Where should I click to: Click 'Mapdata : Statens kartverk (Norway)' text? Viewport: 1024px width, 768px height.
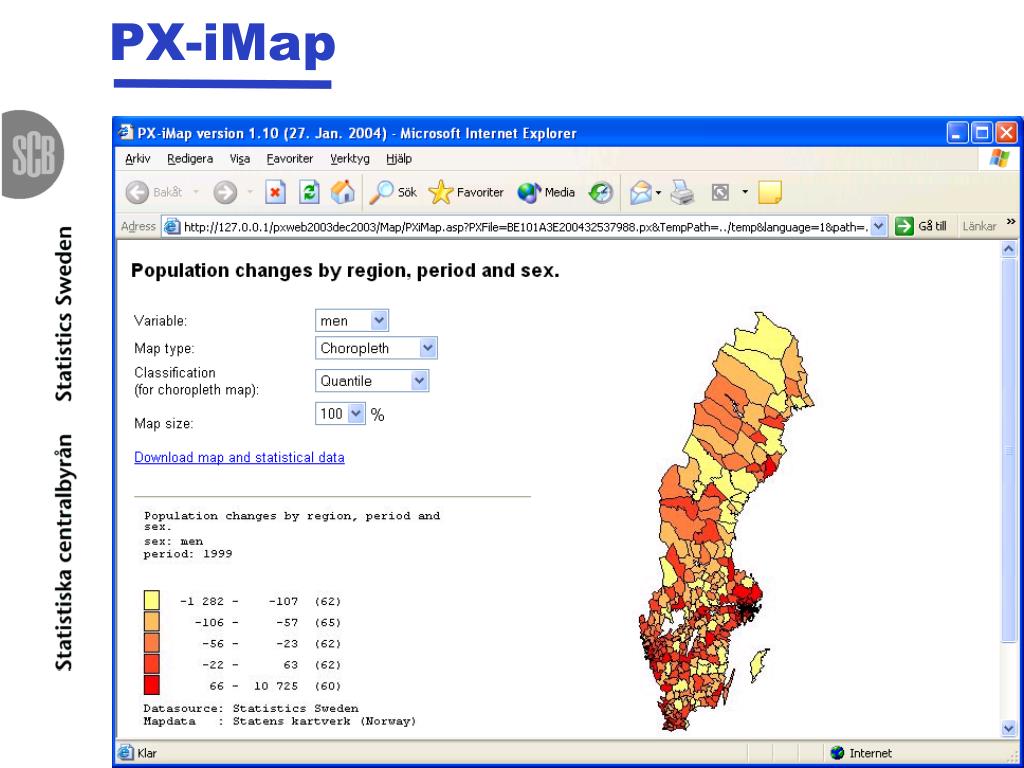pos(280,721)
